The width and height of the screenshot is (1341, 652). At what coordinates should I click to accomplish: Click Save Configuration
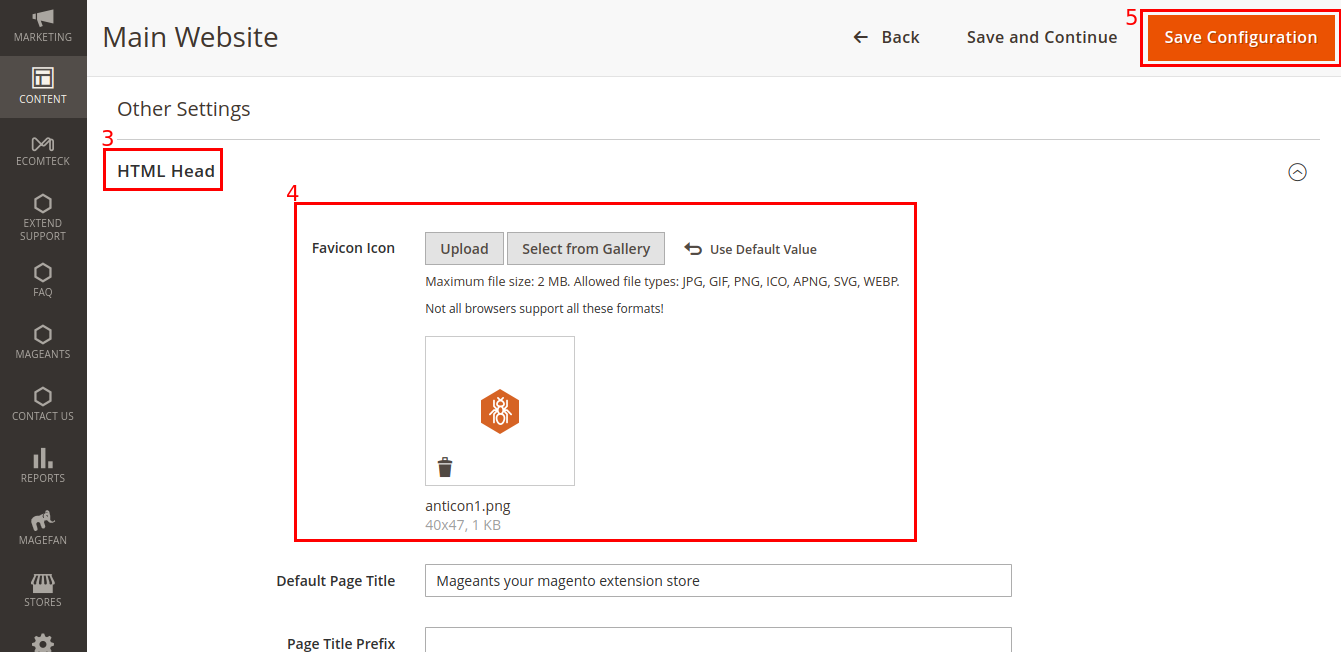(x=1240, y=37)
